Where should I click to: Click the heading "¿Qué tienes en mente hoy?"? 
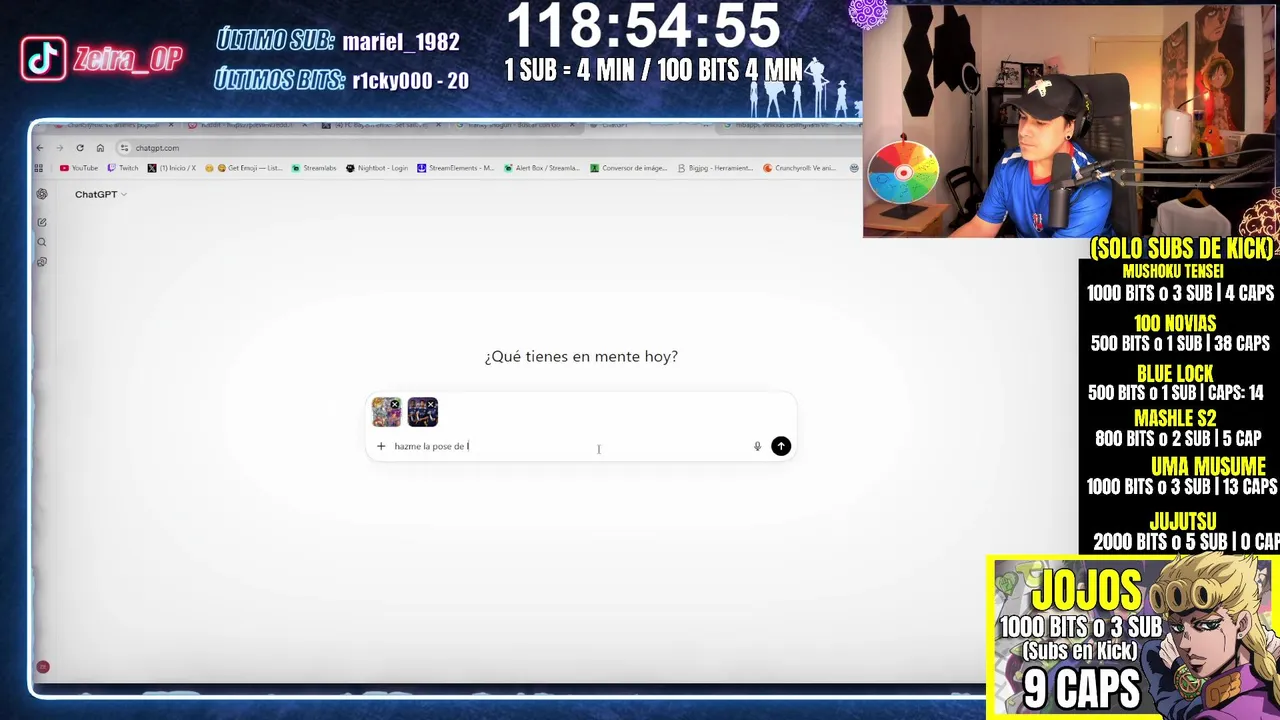(x=581, y=356)
